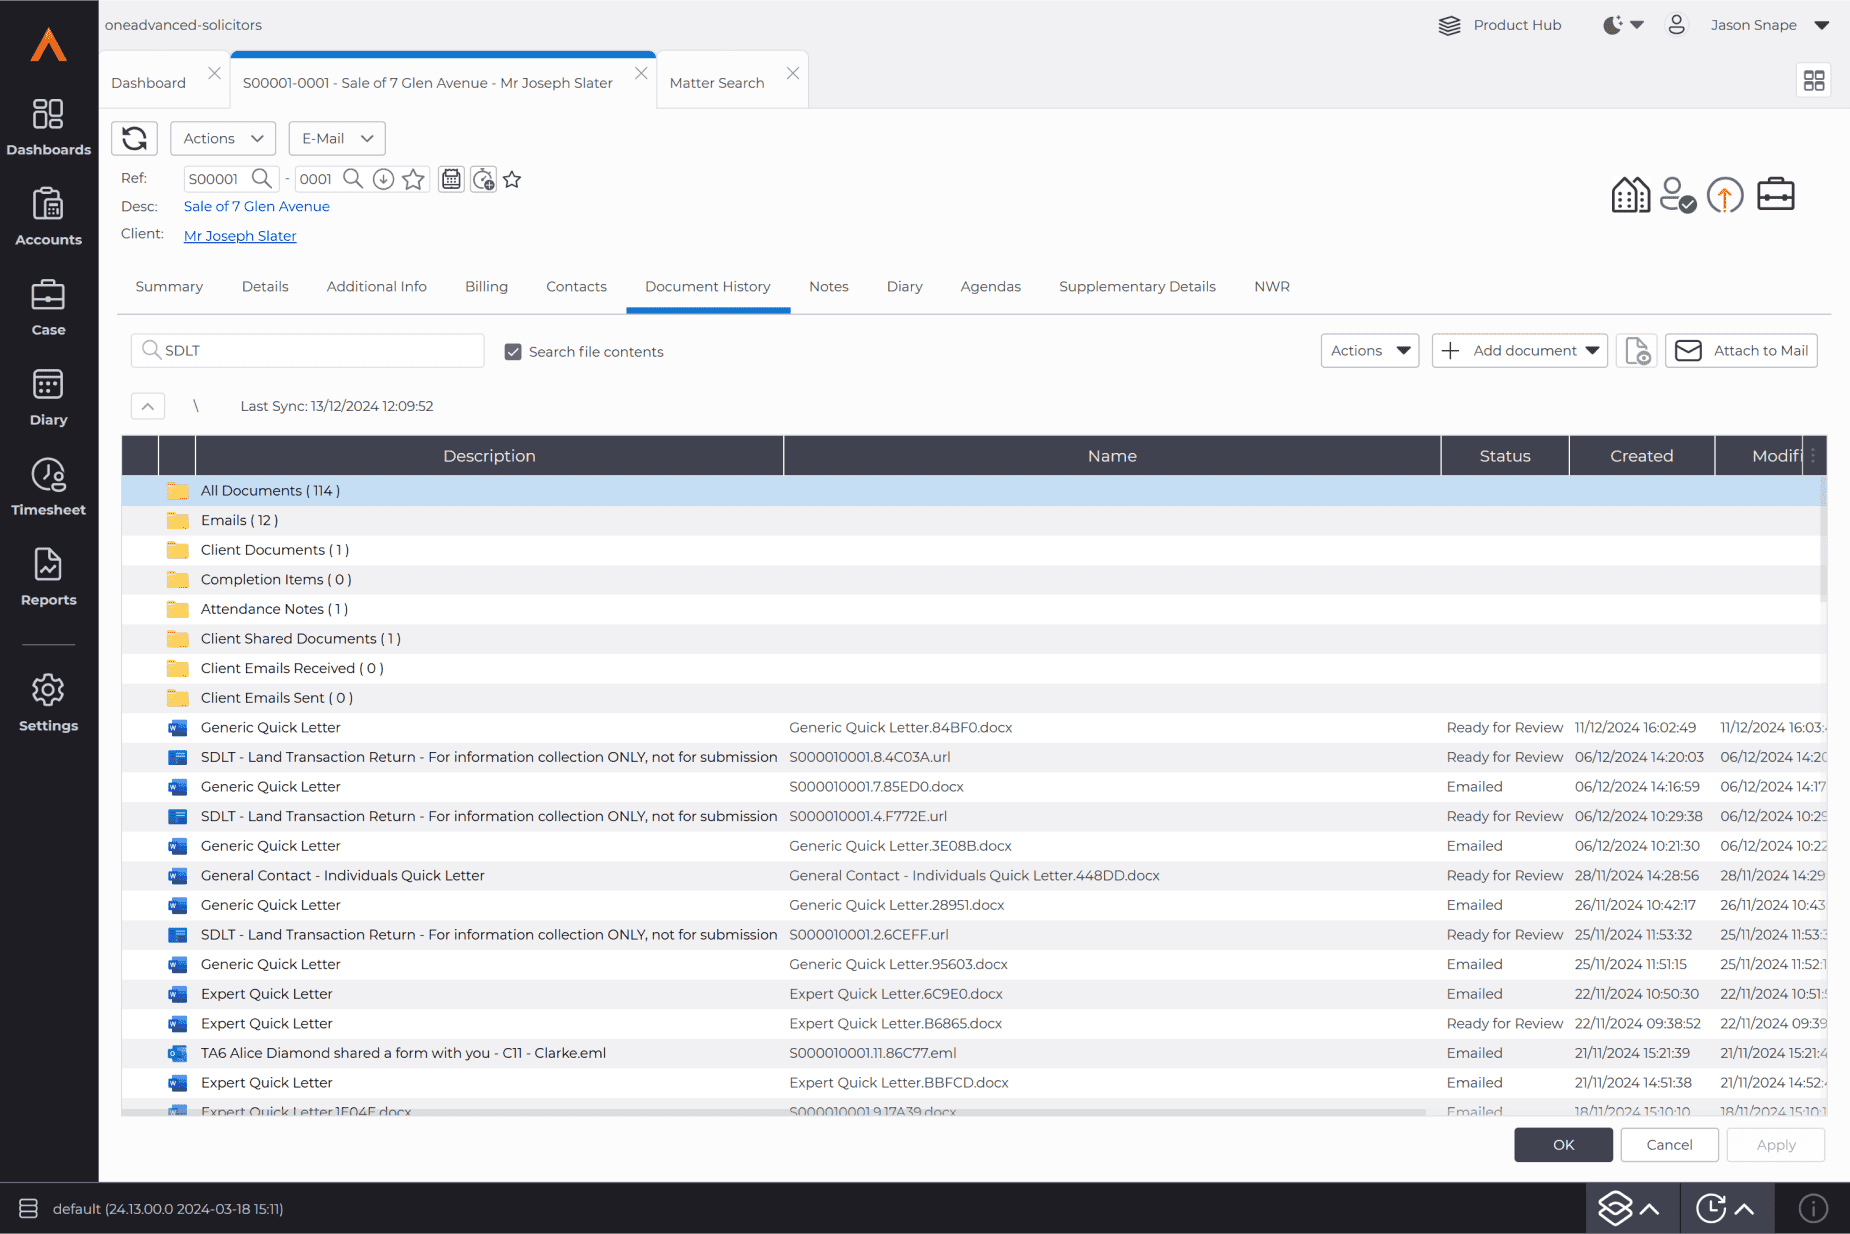The height and width of the screenshot is (1234, 1850).
Task: Click the Accounts sidebar icon
Action: tap(48, 217)
